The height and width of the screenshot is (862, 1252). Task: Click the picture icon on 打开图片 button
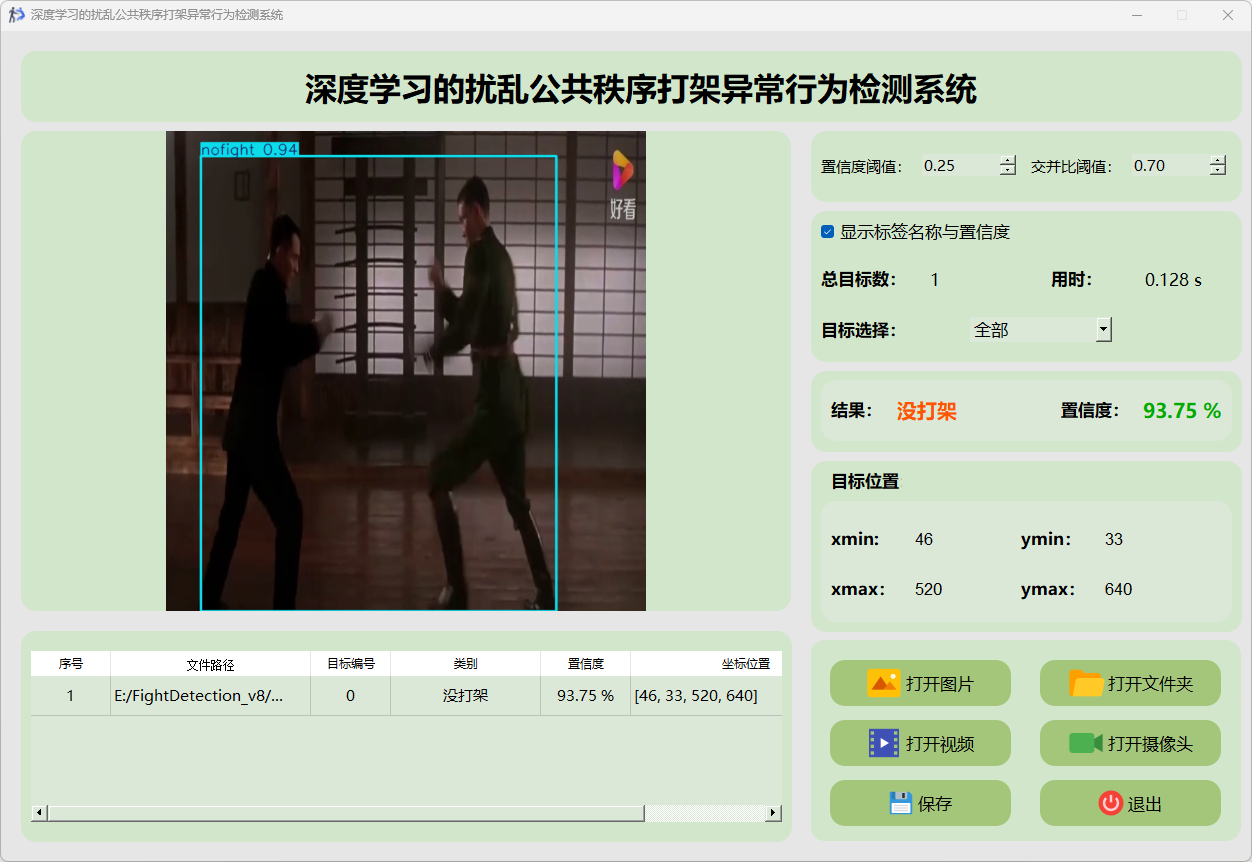coord(884,683)
